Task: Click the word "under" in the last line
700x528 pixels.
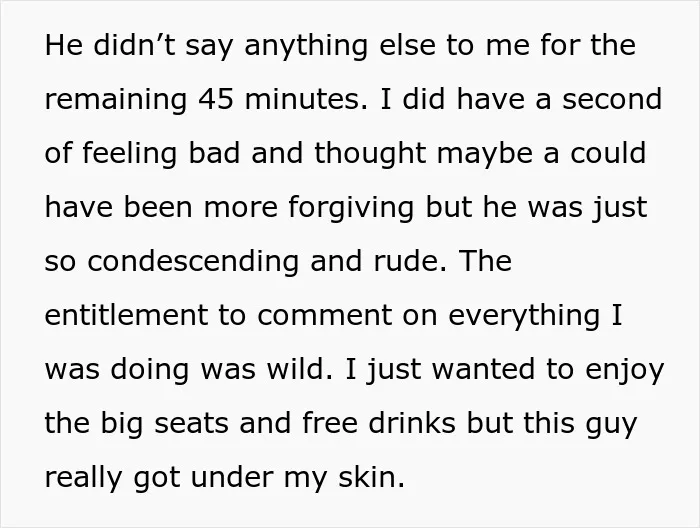Action: click(x=232, y=477)
